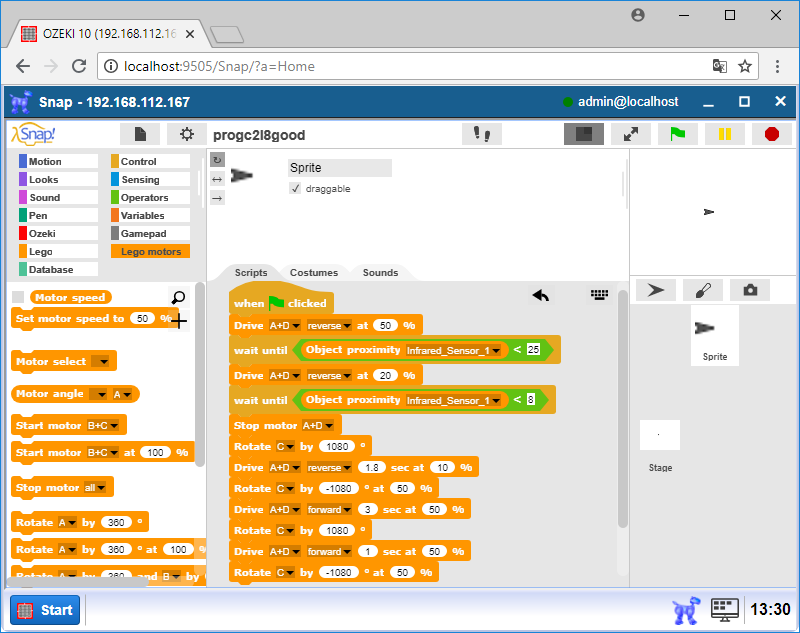800x633 pixels.
Task: Edit the sprite name field Sprite
Action: pos(340,168)
